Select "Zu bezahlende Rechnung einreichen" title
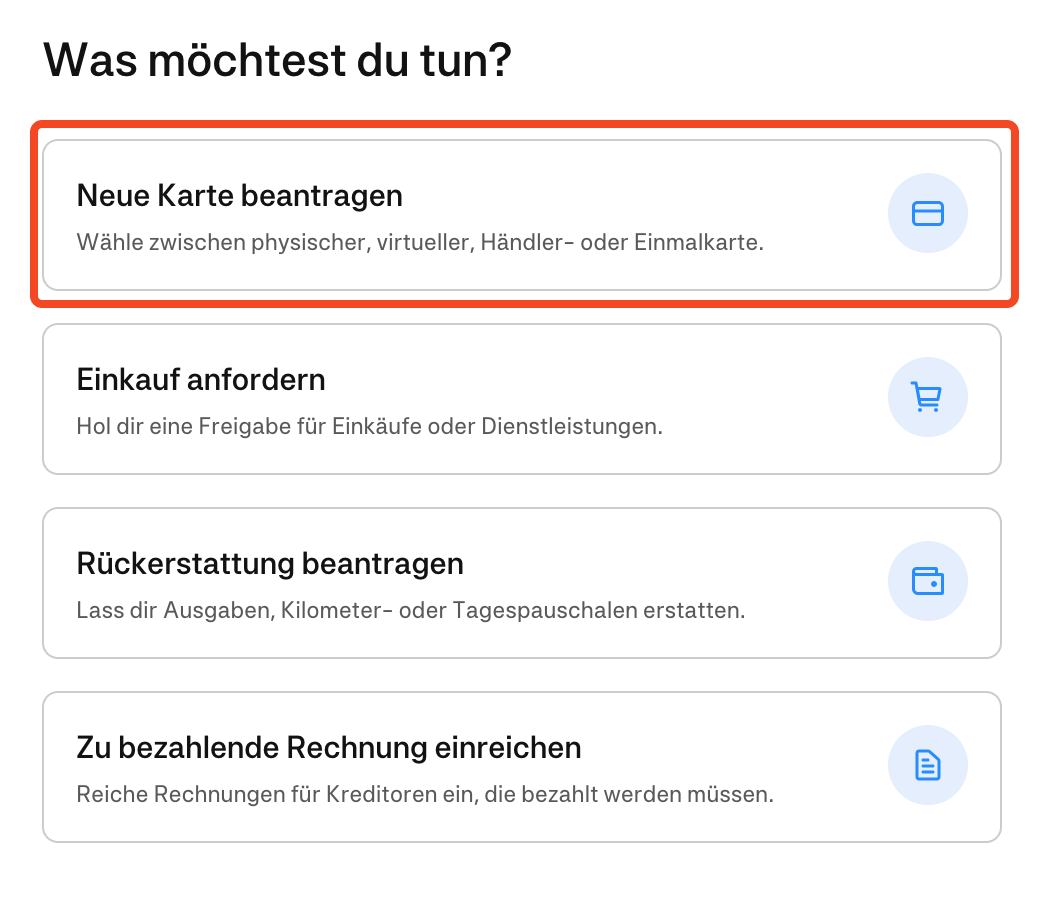Viewport: 1048px width, 920px height. 329,748
